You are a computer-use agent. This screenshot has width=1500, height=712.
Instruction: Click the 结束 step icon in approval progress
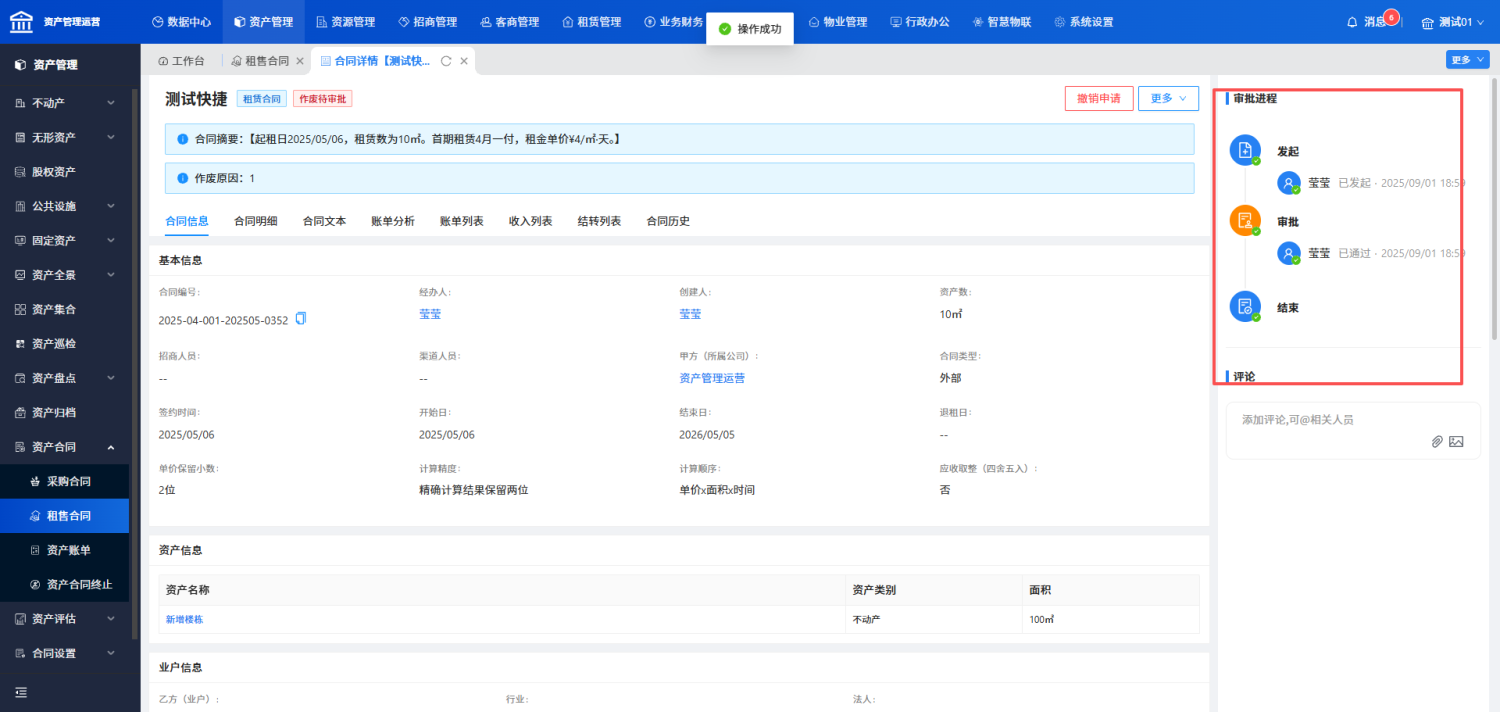coord(1245,306)
